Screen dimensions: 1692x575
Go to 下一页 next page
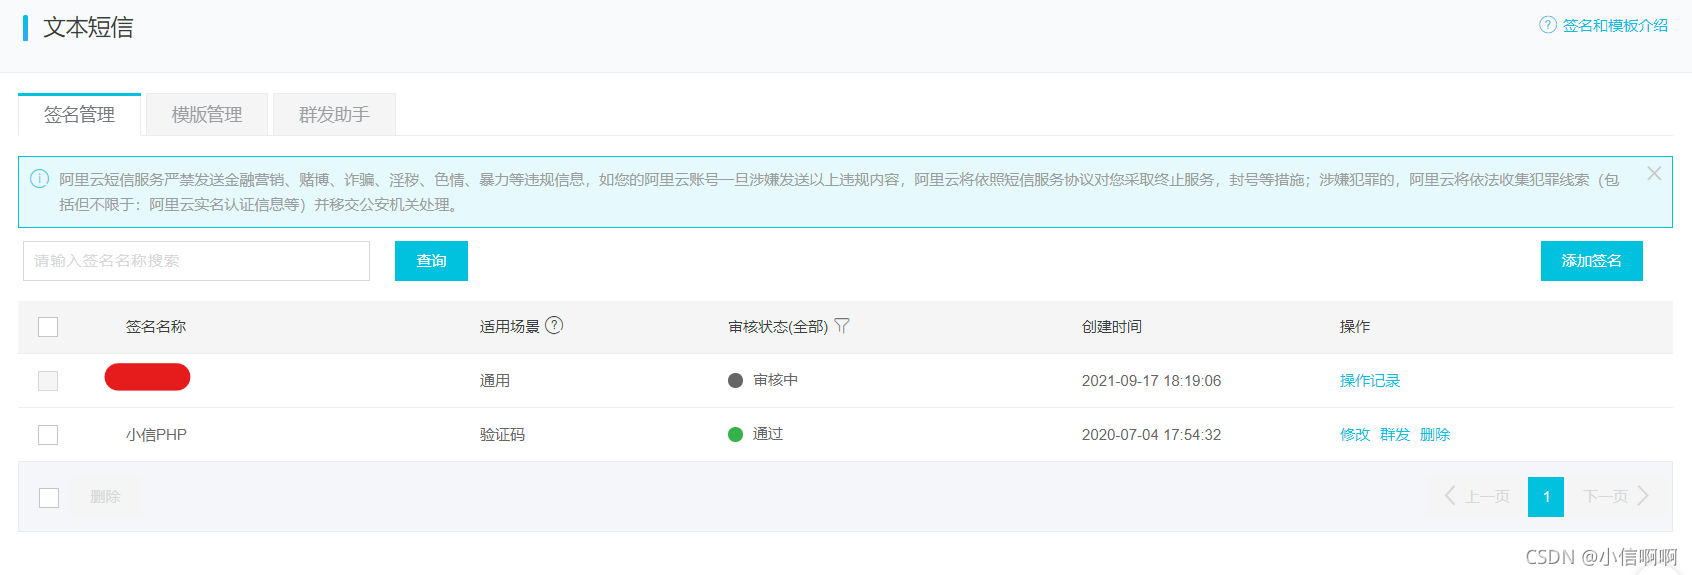pyautogui.click(x=1616, y=497)
